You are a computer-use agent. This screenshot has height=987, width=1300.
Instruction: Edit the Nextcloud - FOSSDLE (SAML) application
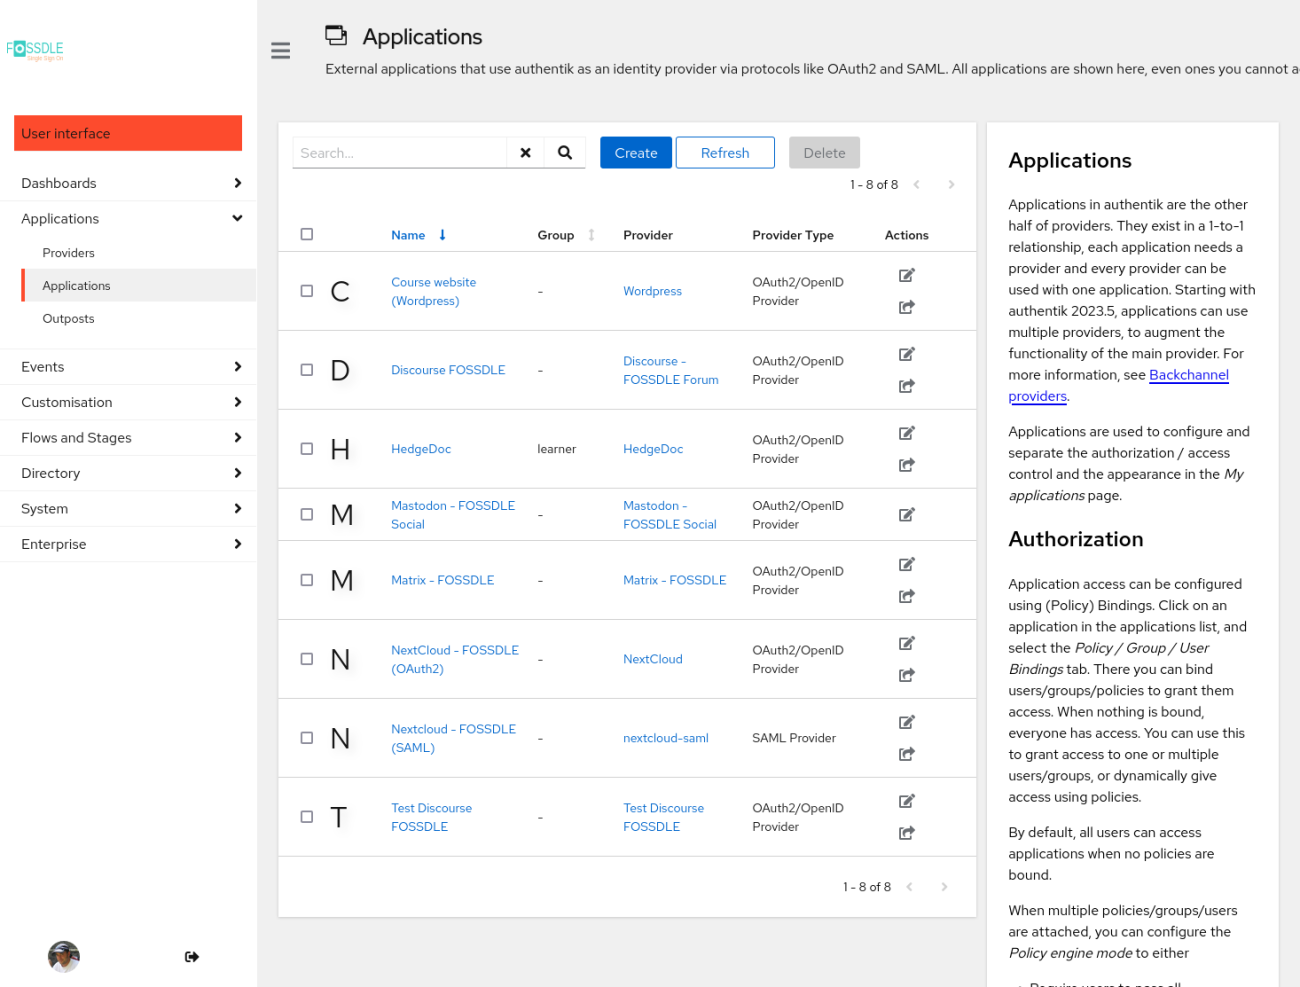[x=907, y=722]
